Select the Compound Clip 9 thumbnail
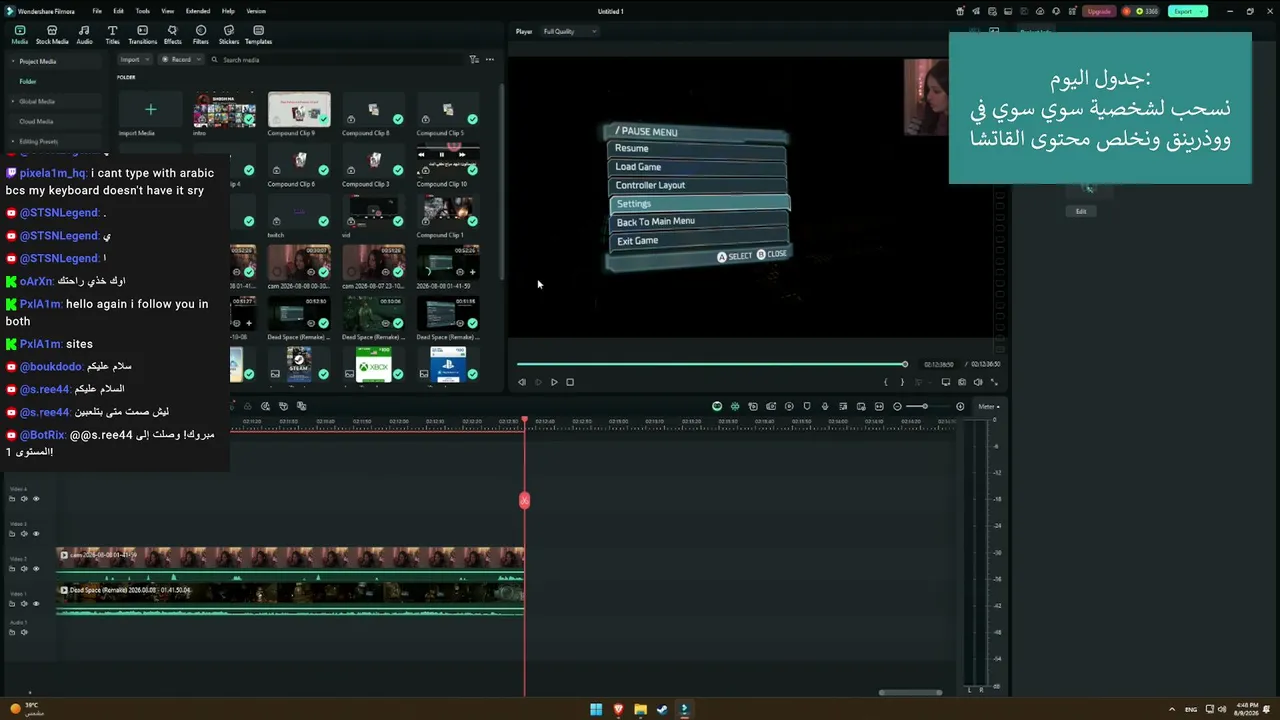This screenshot has height=720, width=1280. [x=299, y=110]
